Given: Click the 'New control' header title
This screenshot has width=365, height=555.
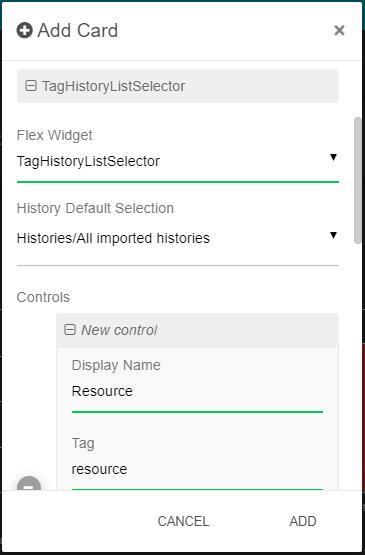Looking at the screenshot, I should (x=119, y=330).
